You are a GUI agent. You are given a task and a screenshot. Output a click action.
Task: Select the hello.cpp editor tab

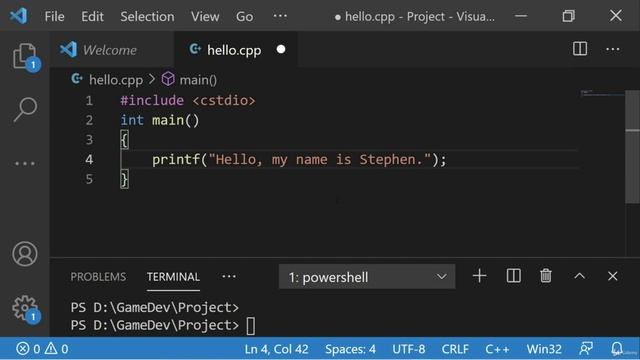click(x=236, y=50)
